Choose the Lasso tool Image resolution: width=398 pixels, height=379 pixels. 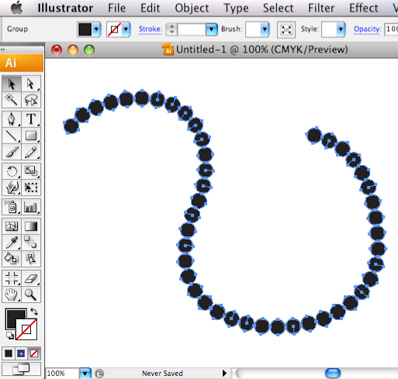pos(31,100)
